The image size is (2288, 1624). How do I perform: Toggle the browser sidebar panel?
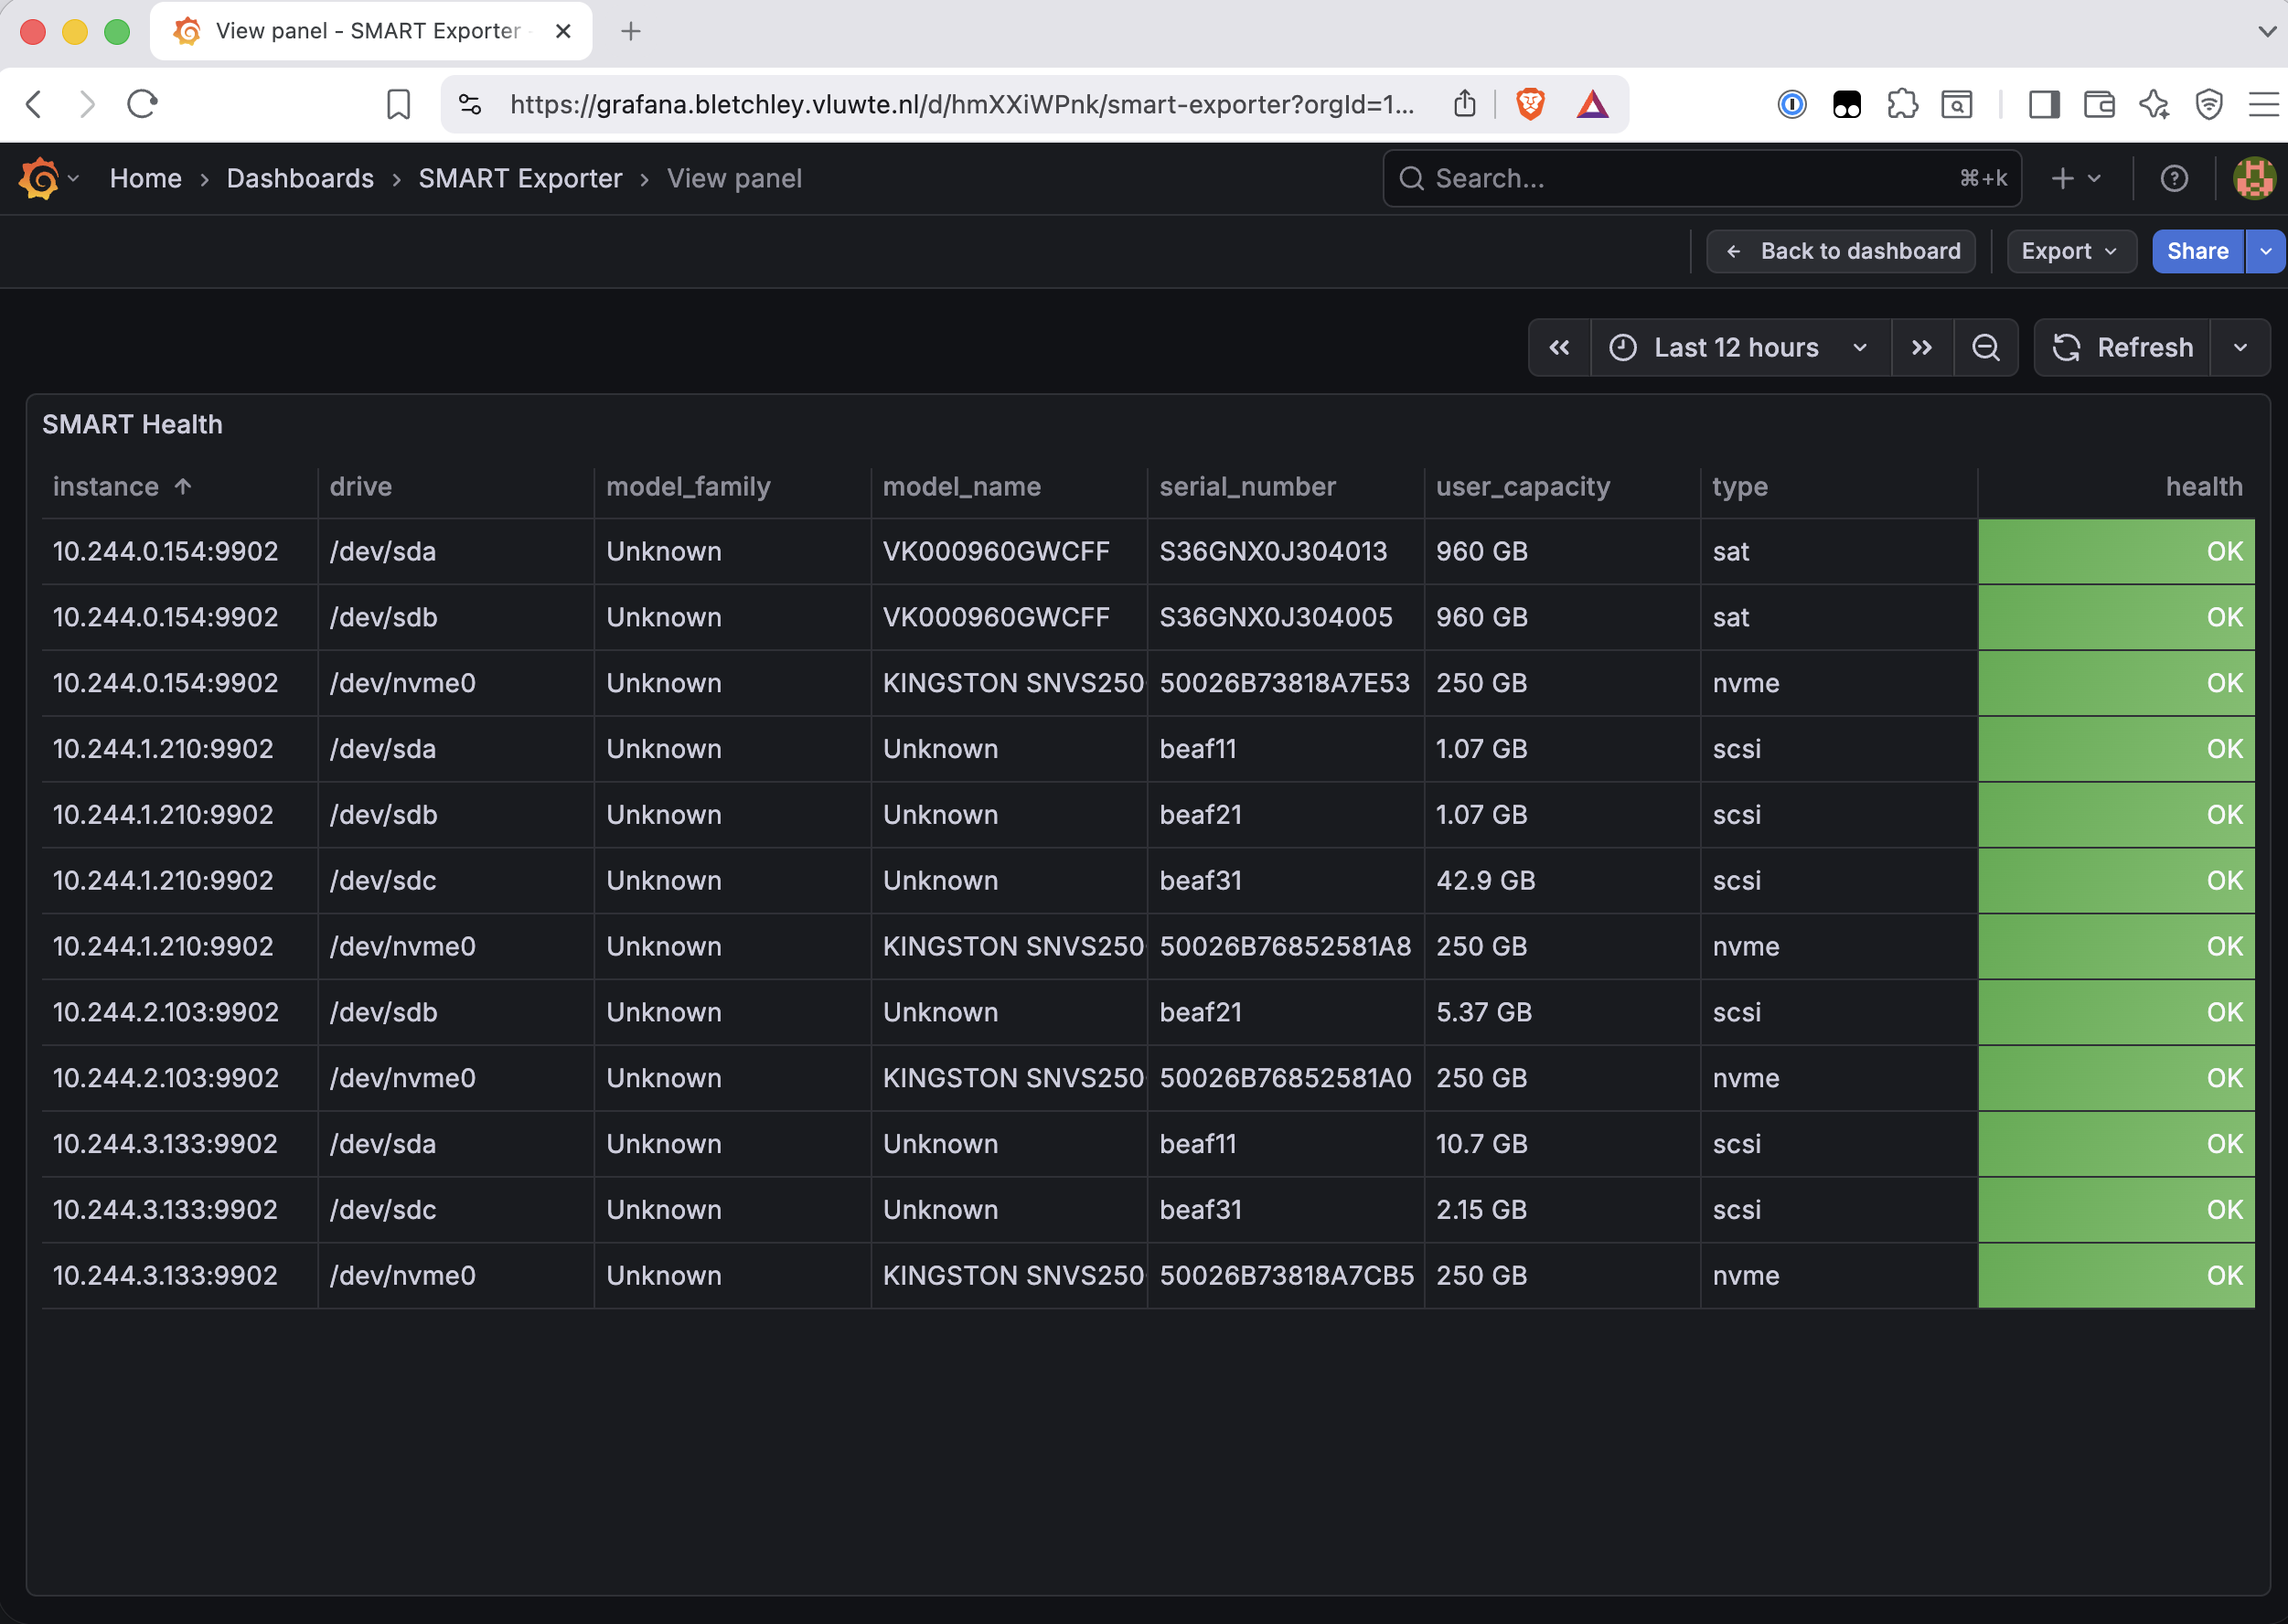[2044, 104]
